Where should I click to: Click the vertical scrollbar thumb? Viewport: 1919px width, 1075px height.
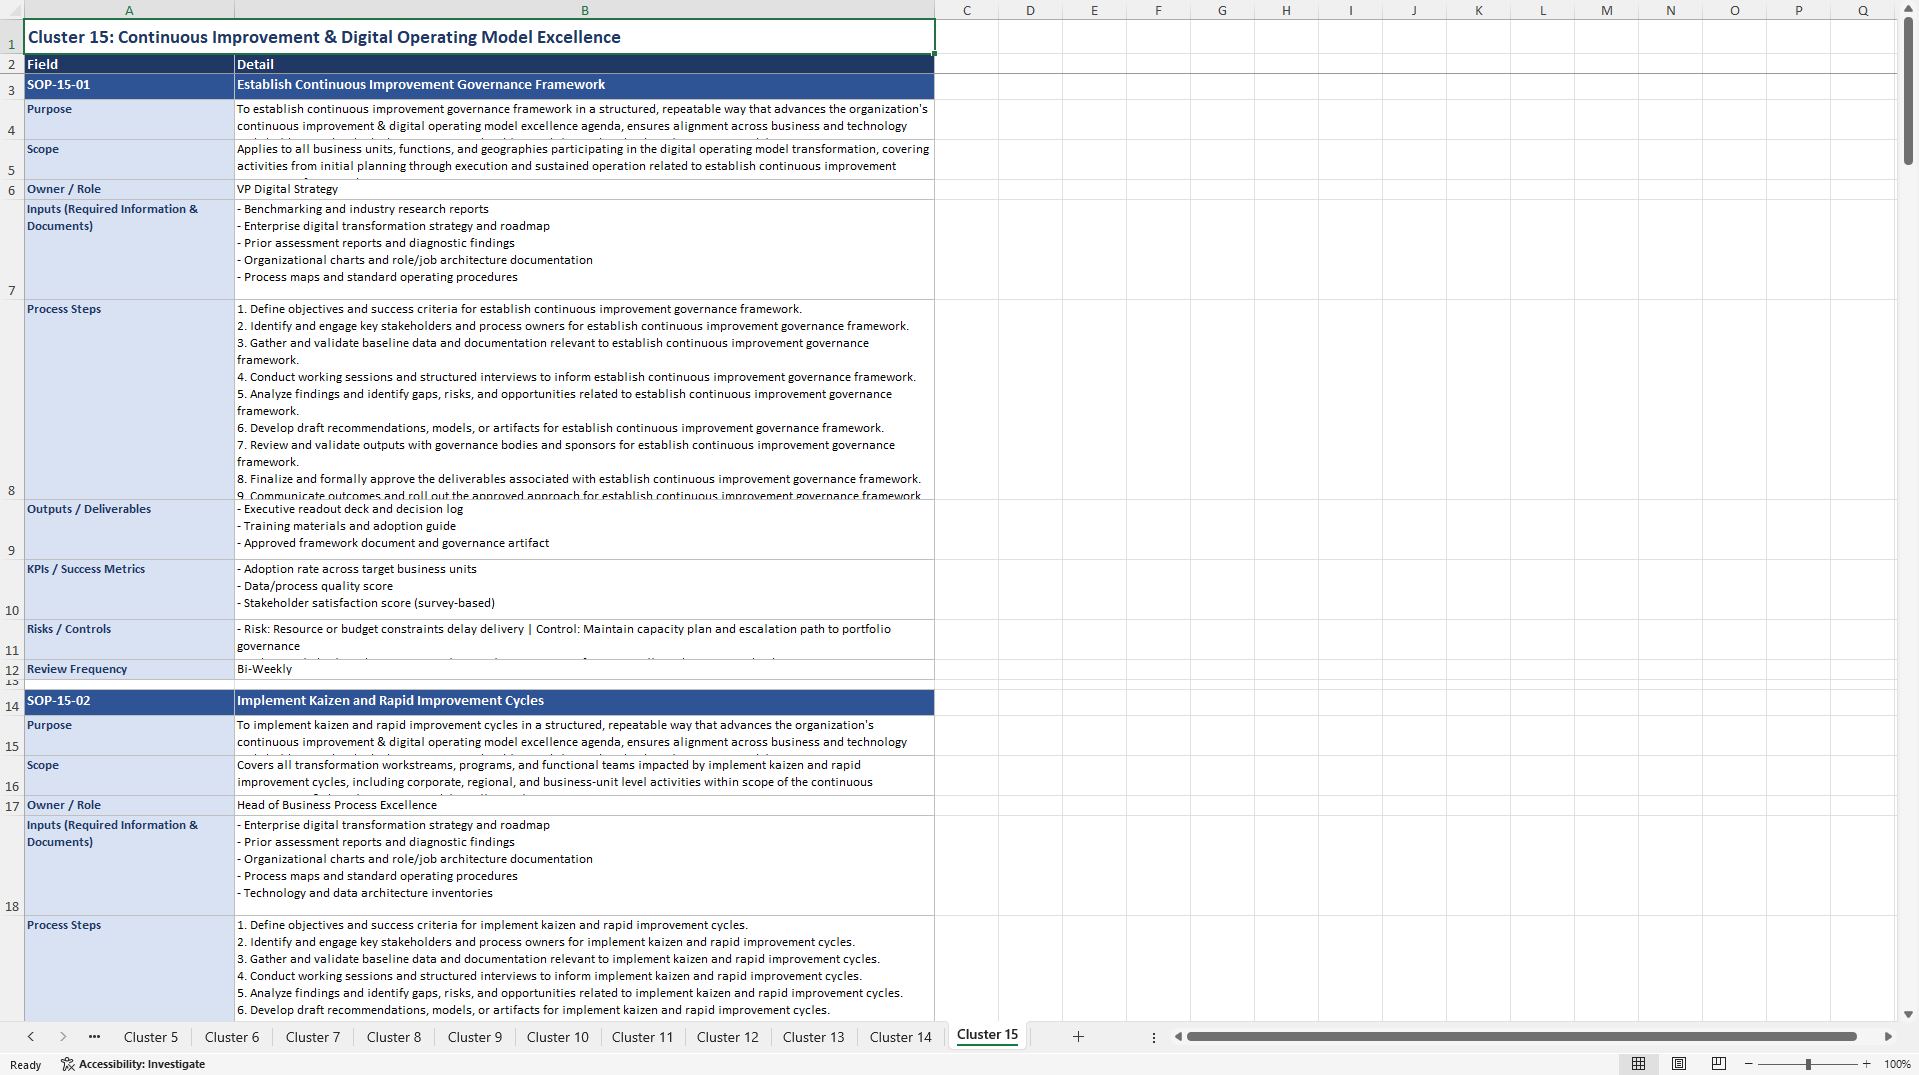1908,90
